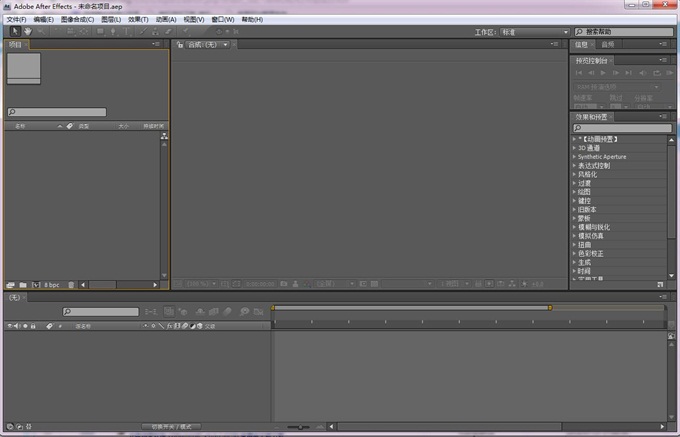
Task: Click the work area end handle
Action: pyautogui.click(x=550, y=308)
